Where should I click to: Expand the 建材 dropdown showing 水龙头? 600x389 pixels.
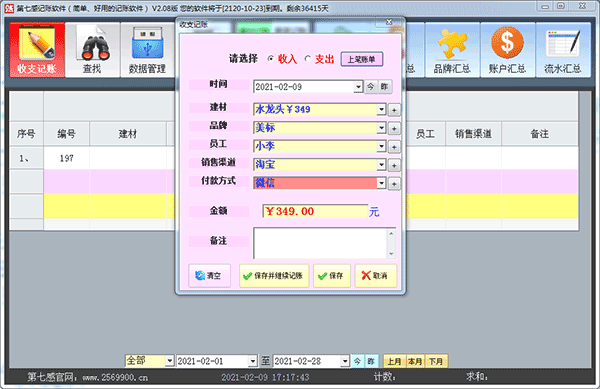click(x=381, y=109)
